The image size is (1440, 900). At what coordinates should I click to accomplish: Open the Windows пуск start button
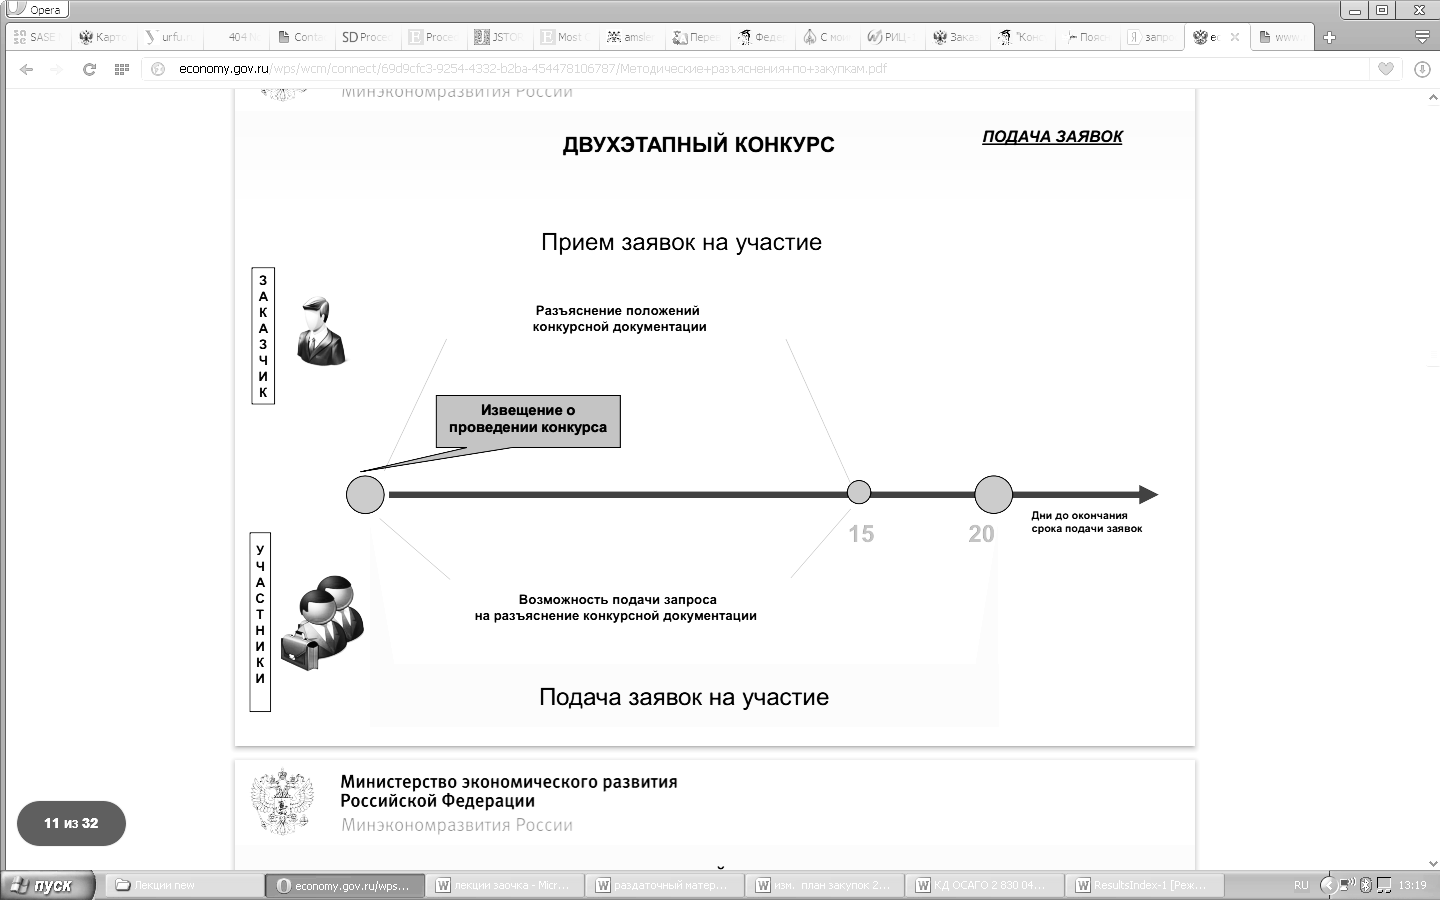coord(48,885)
